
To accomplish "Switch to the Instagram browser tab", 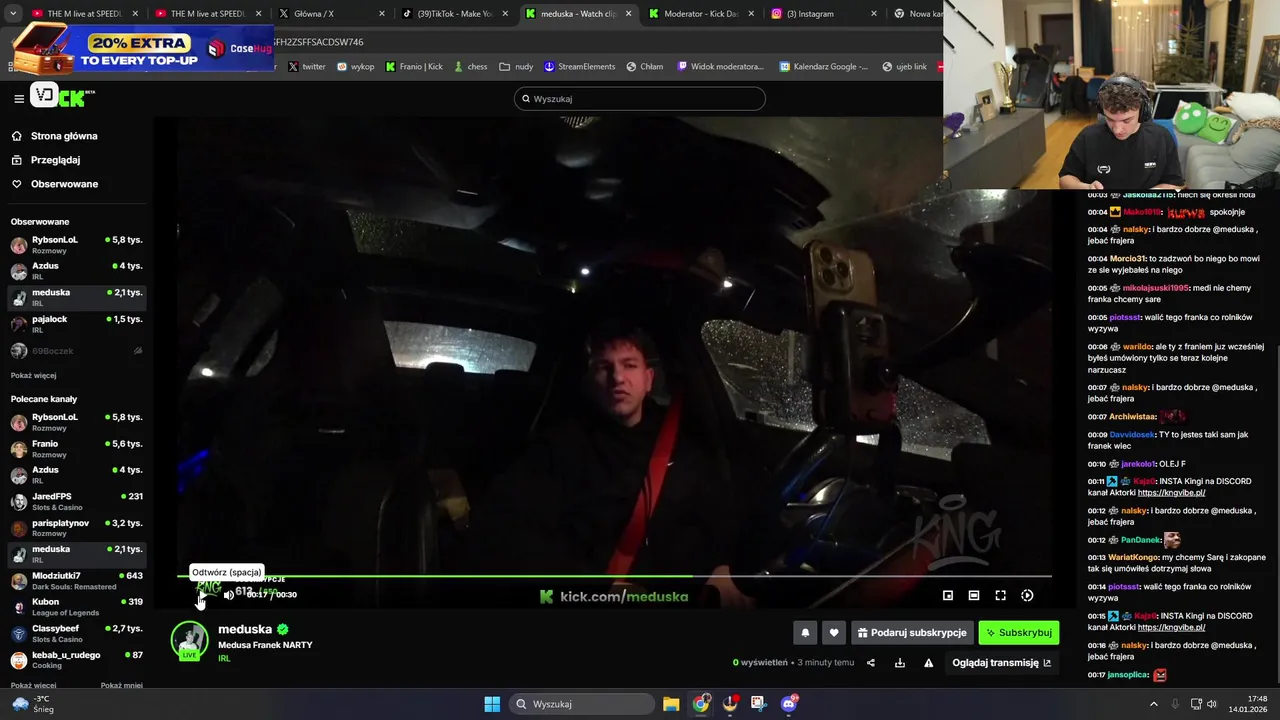I will [823, 14].
